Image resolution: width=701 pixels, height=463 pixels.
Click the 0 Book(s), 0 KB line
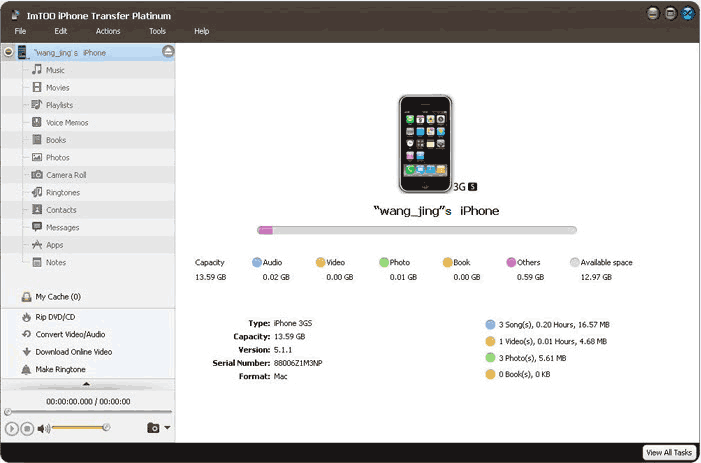click(x=524, y=374)
